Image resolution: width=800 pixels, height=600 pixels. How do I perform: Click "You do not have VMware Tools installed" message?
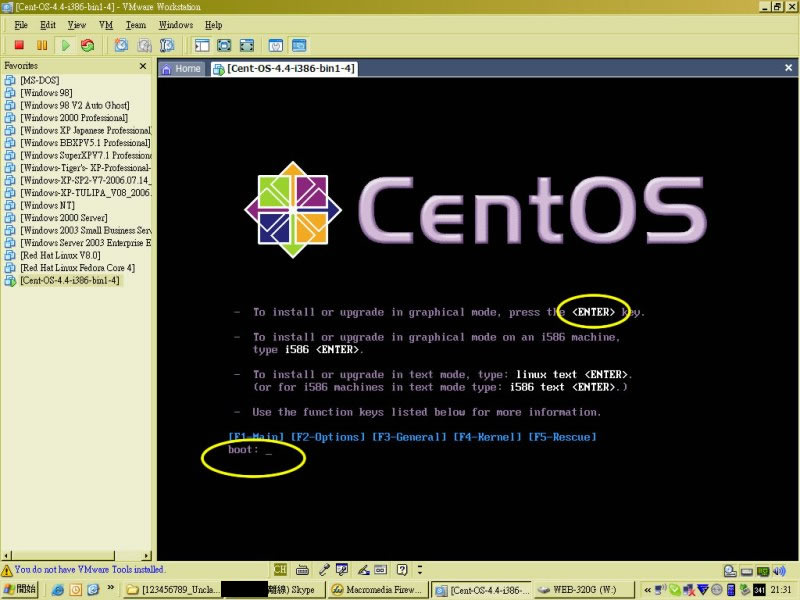pyautogui.click(x=89, y=569)
